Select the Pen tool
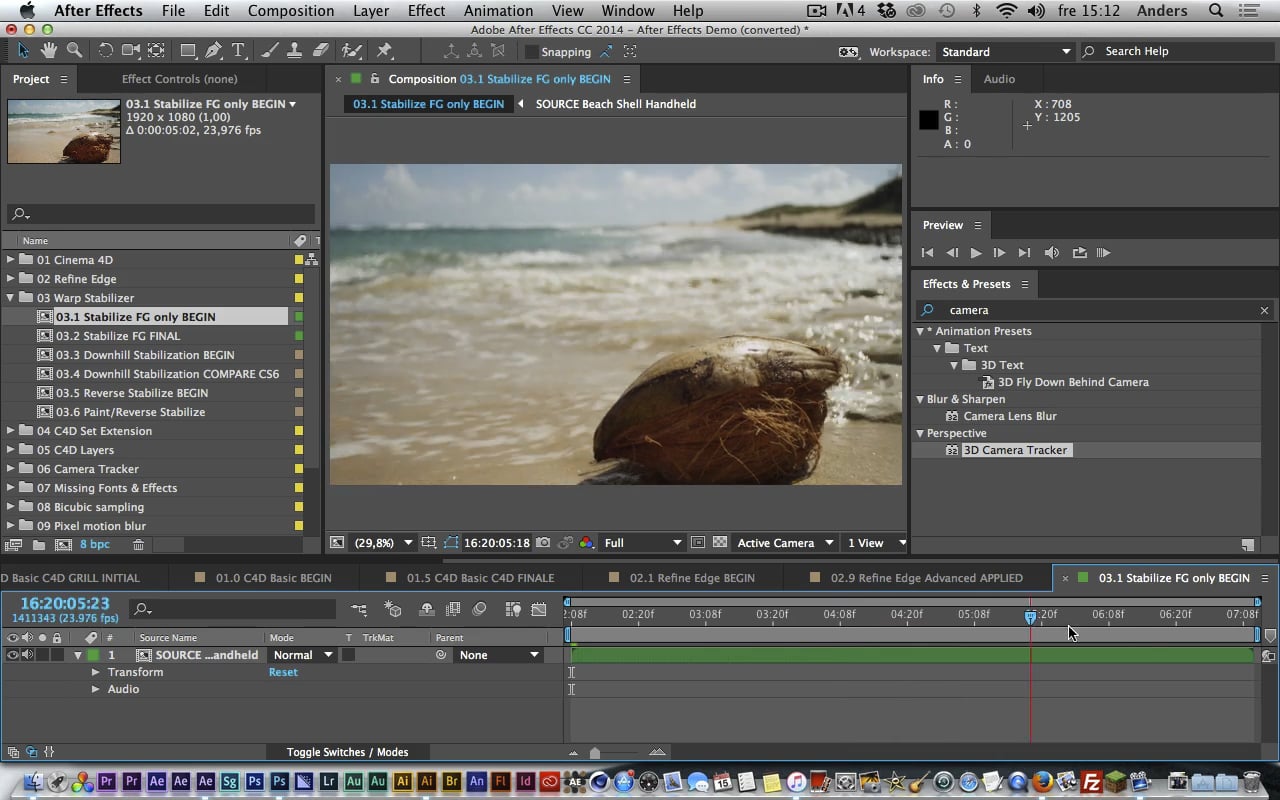 (x=213, y=51)
